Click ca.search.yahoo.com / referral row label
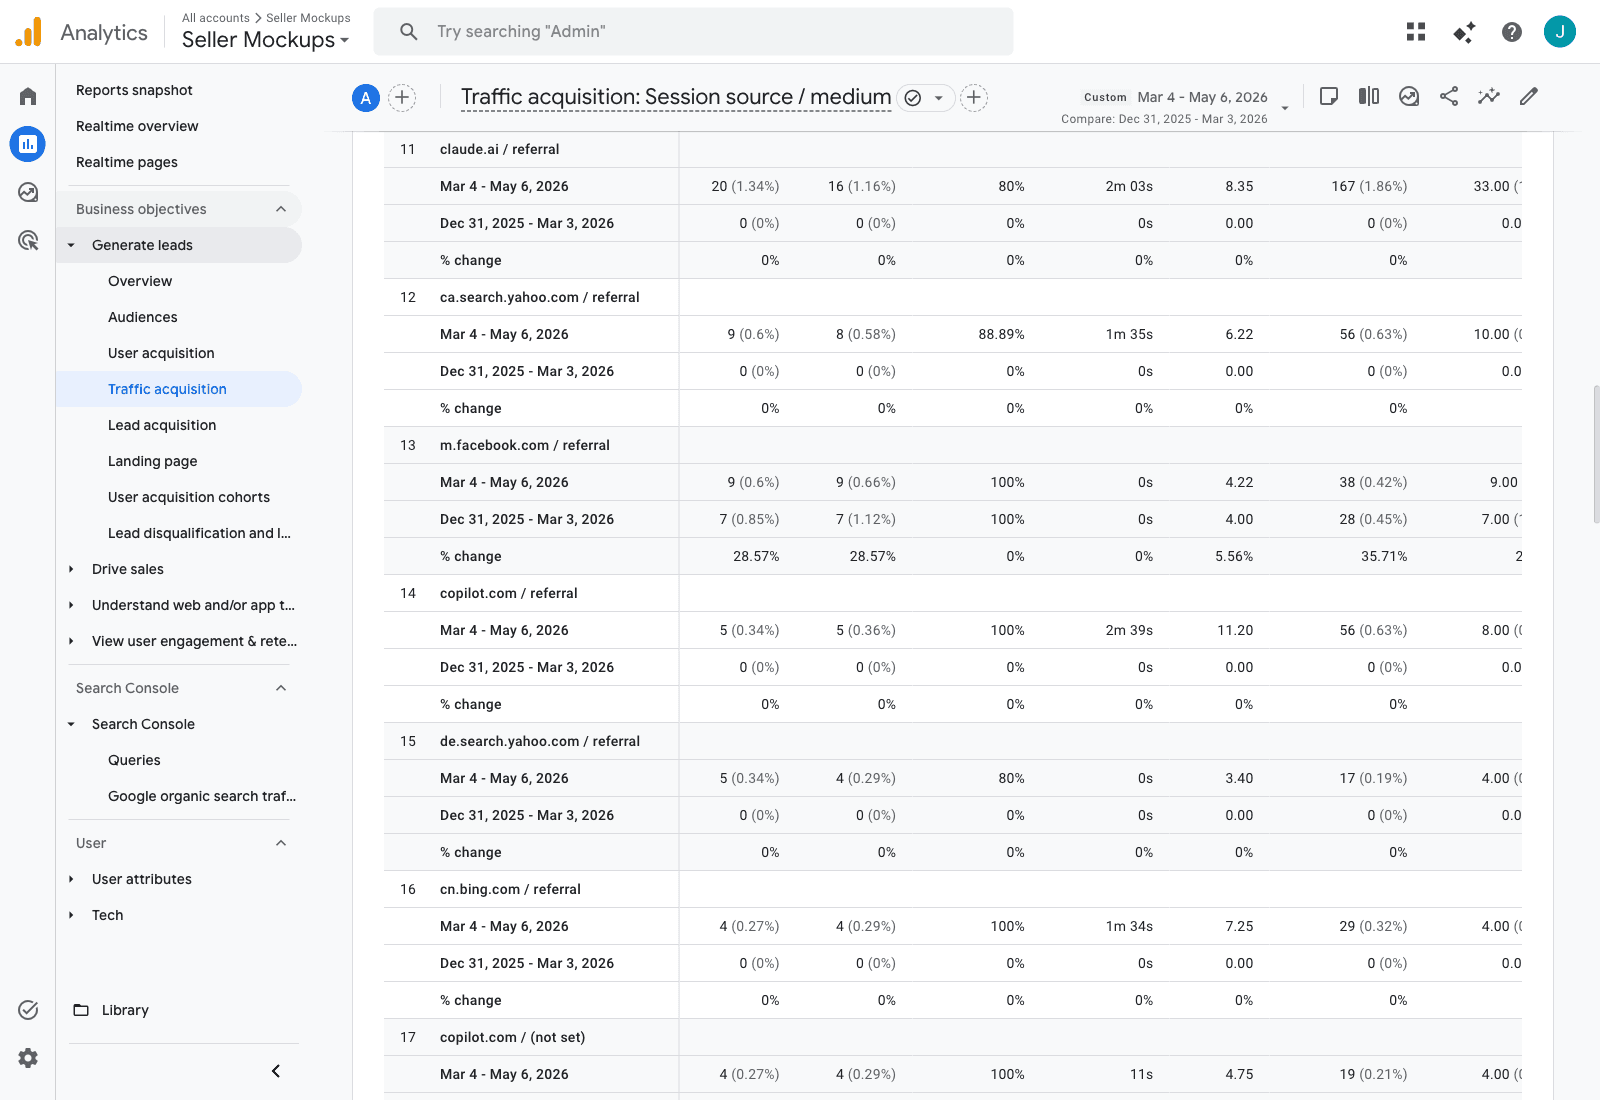Viewport: 1600px width, 1100px height. coord(540,297)
